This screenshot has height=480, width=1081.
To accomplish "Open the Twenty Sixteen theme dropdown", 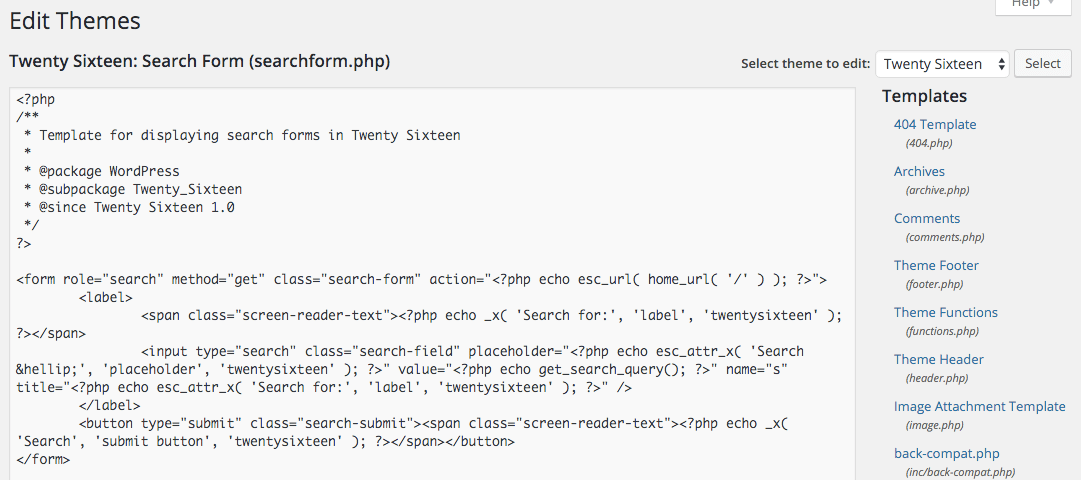I will point(943,64).
